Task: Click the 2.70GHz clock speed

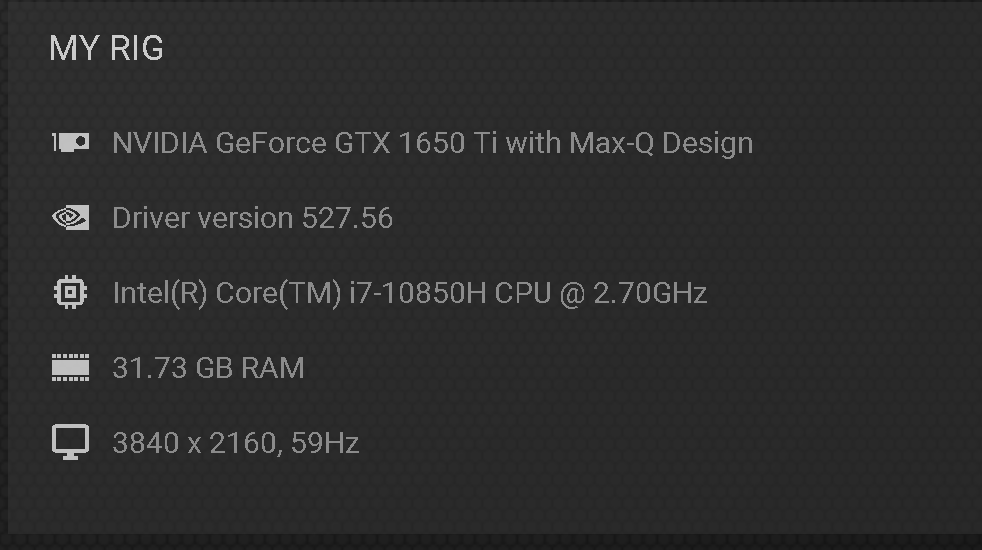Action: (x=650, y=293)
